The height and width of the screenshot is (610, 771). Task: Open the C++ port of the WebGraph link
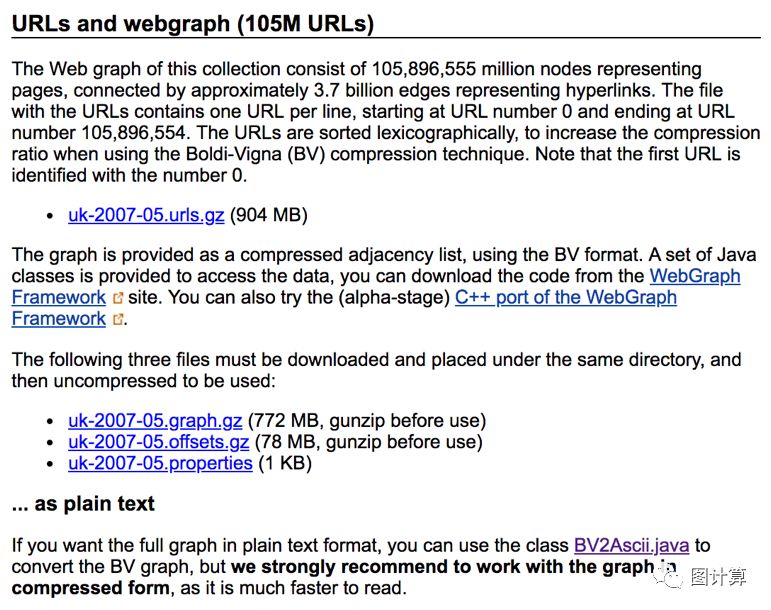565,297
